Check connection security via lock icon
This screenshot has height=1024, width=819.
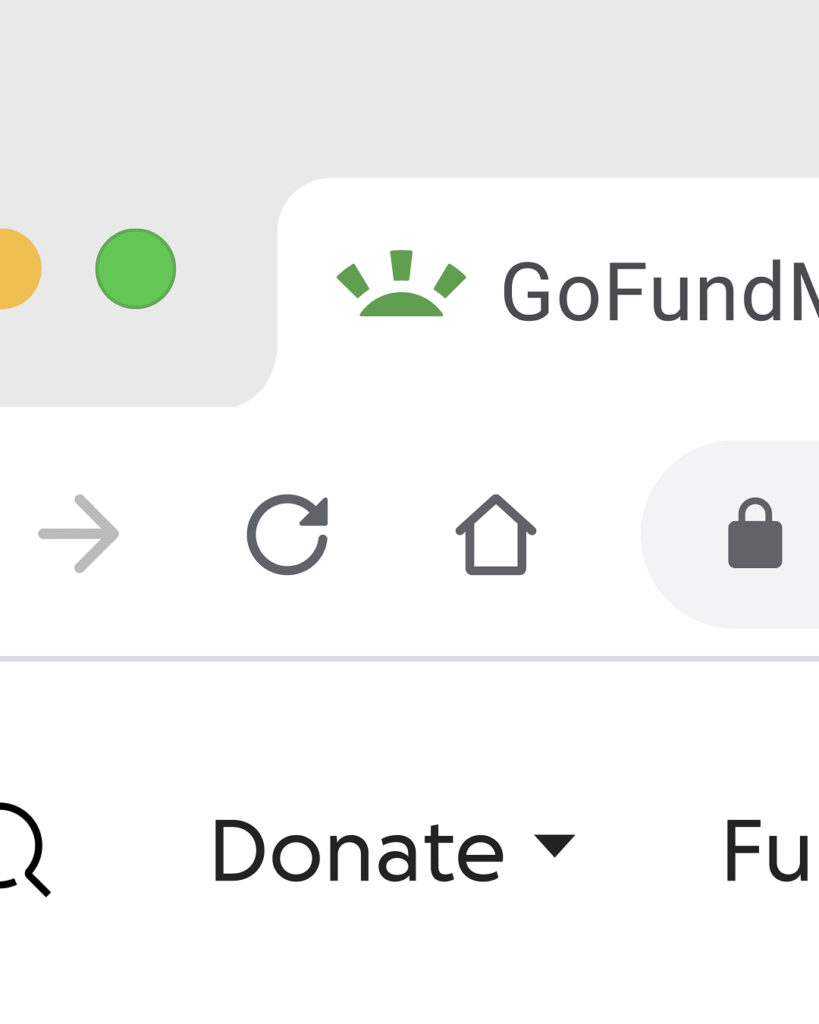tap(755, 534)
